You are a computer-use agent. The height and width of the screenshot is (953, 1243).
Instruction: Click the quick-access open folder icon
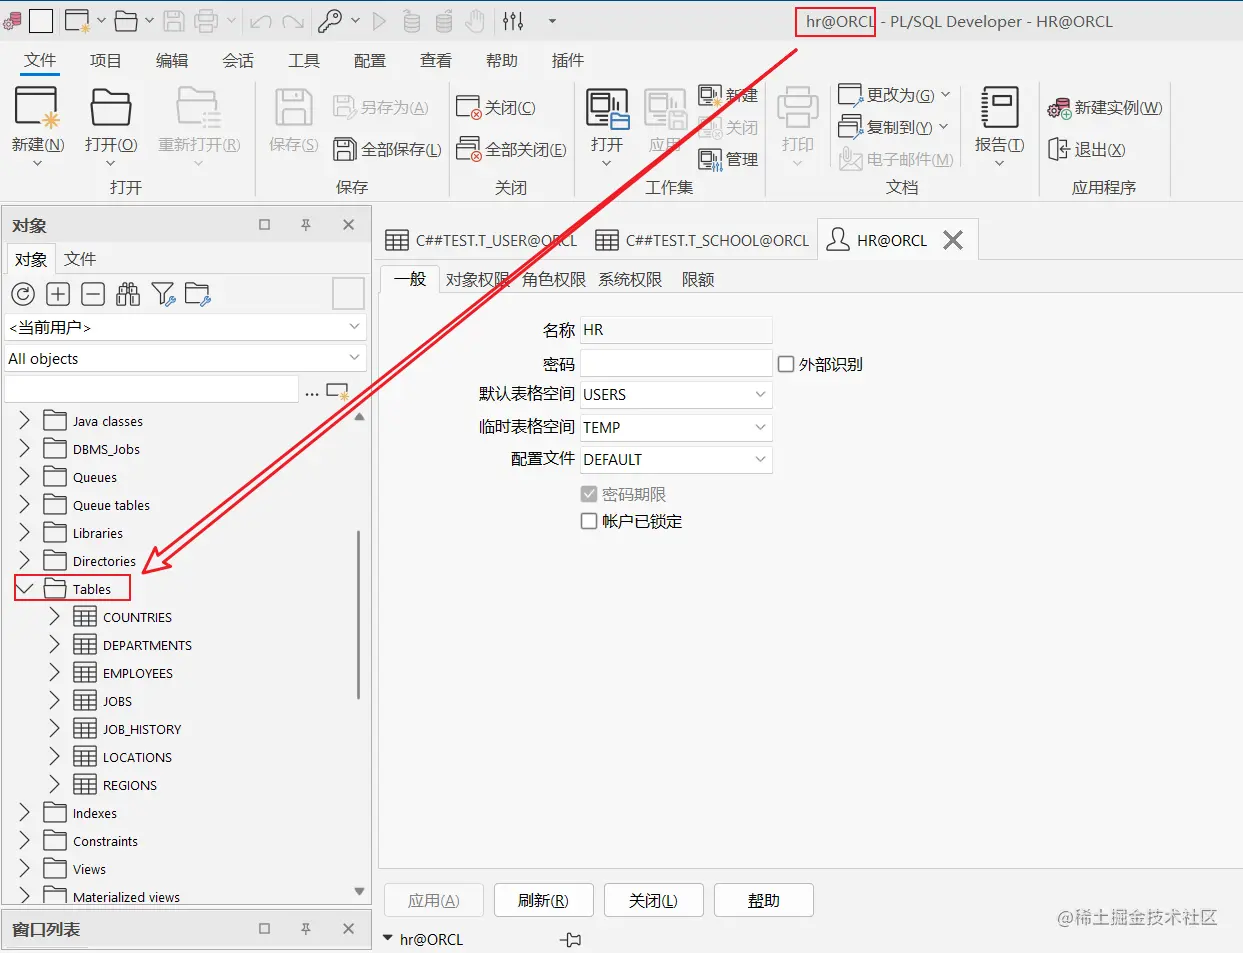click(x=126, y=20)
